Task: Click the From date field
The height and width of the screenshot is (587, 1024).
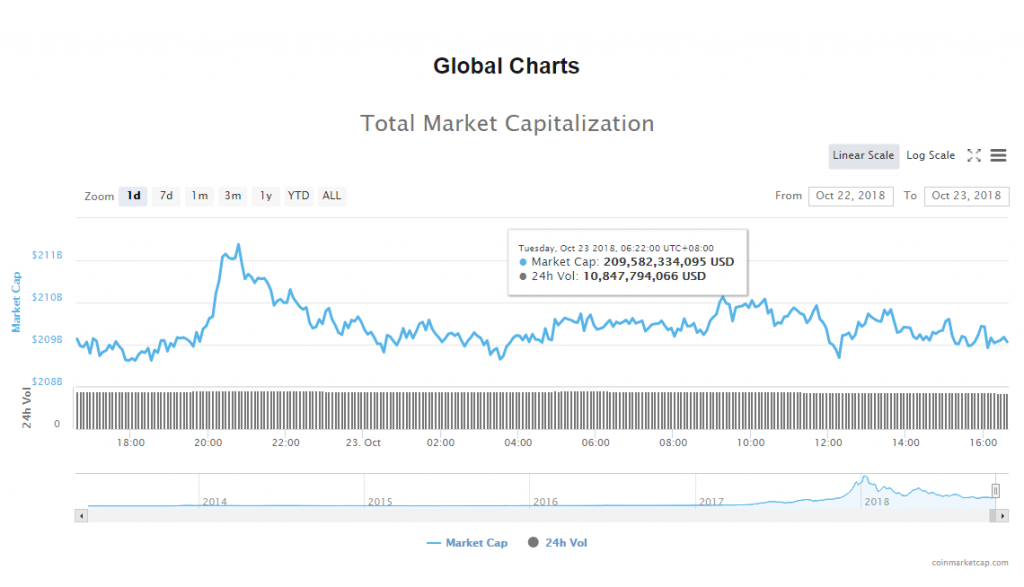Action: (x=851, y=196)
